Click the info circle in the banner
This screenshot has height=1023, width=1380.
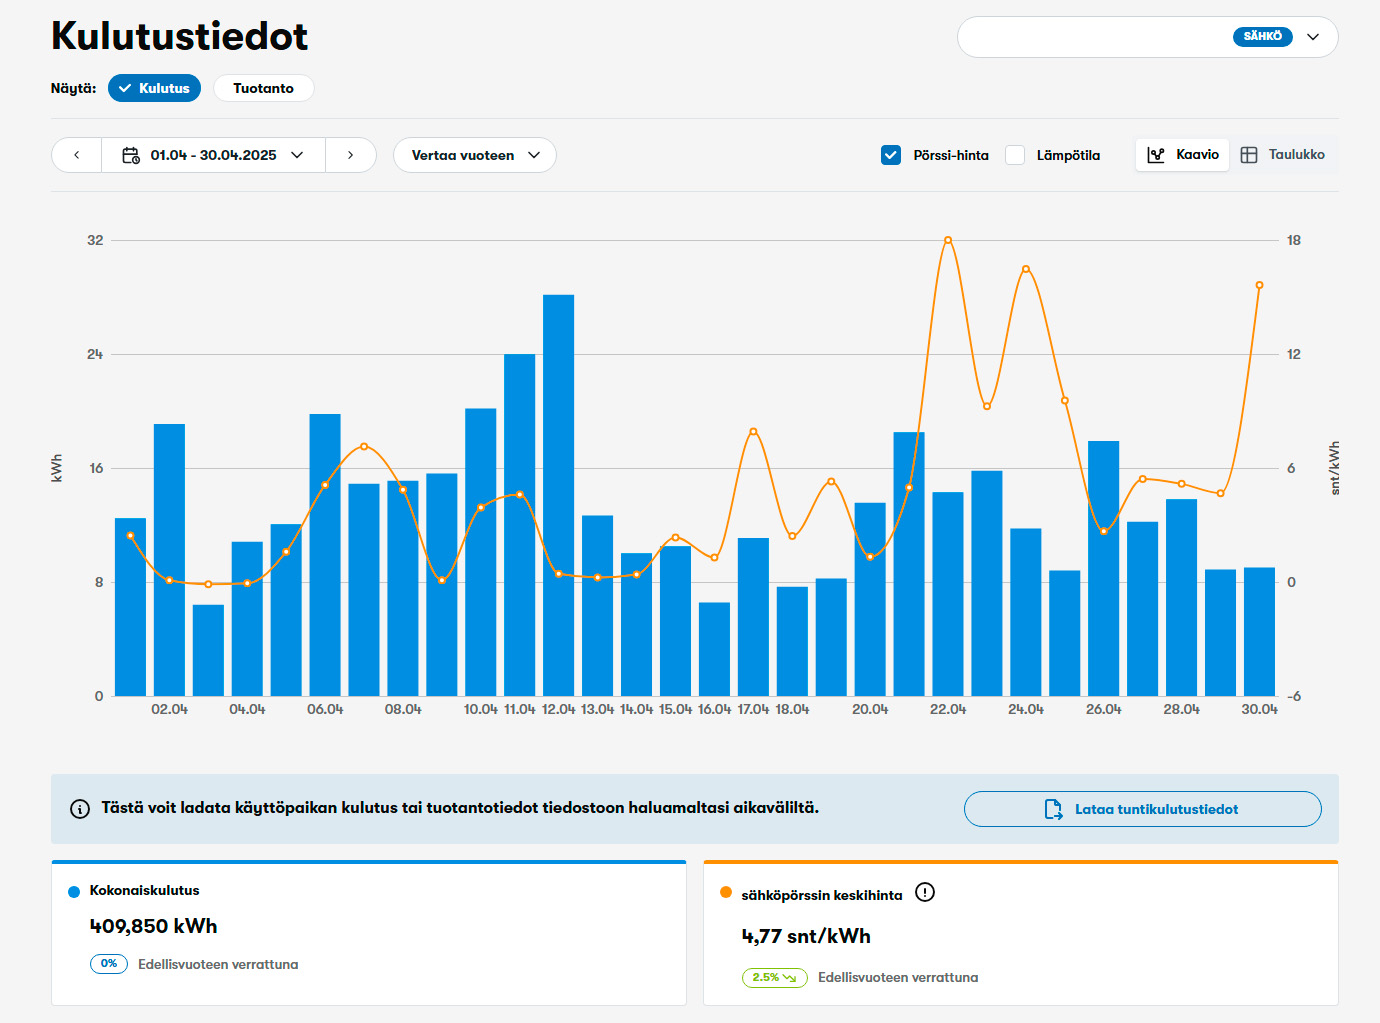[80, 809]
